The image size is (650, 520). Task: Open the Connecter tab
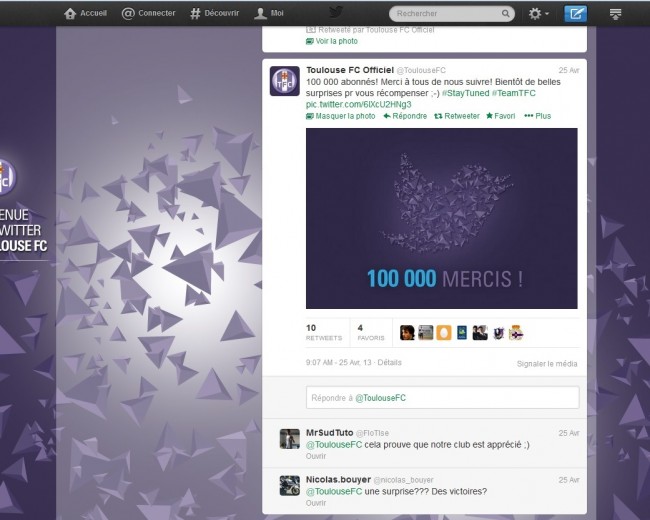148,13
